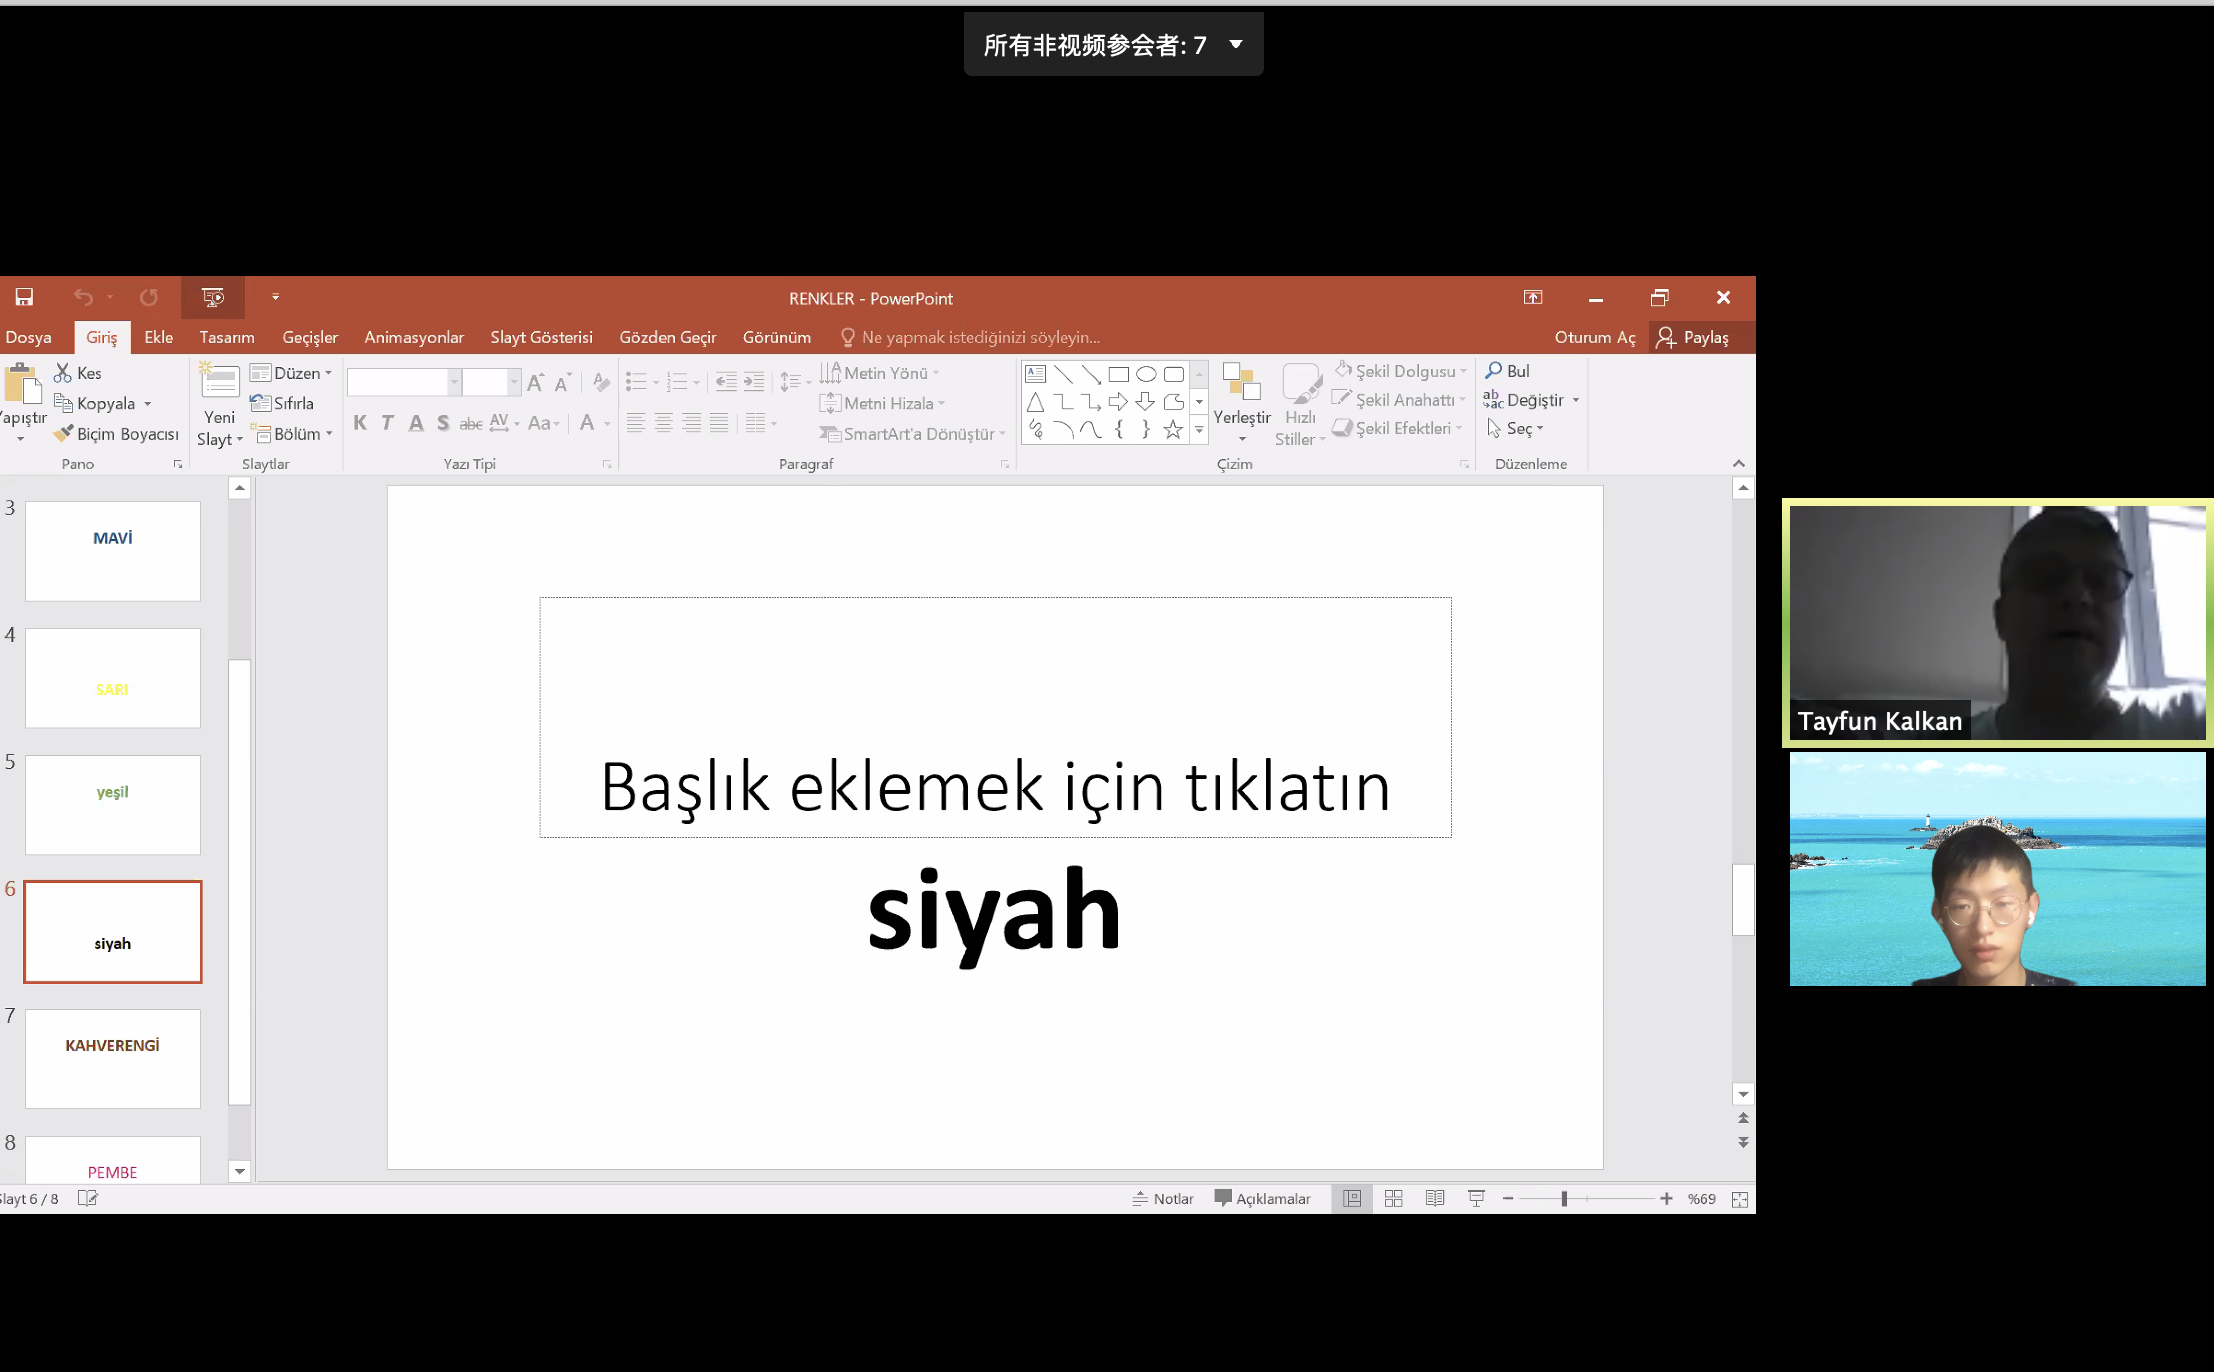Click the zoom slider handle
The height and width of the screenshot is (1372, 2214).
click(1564, 1198)
